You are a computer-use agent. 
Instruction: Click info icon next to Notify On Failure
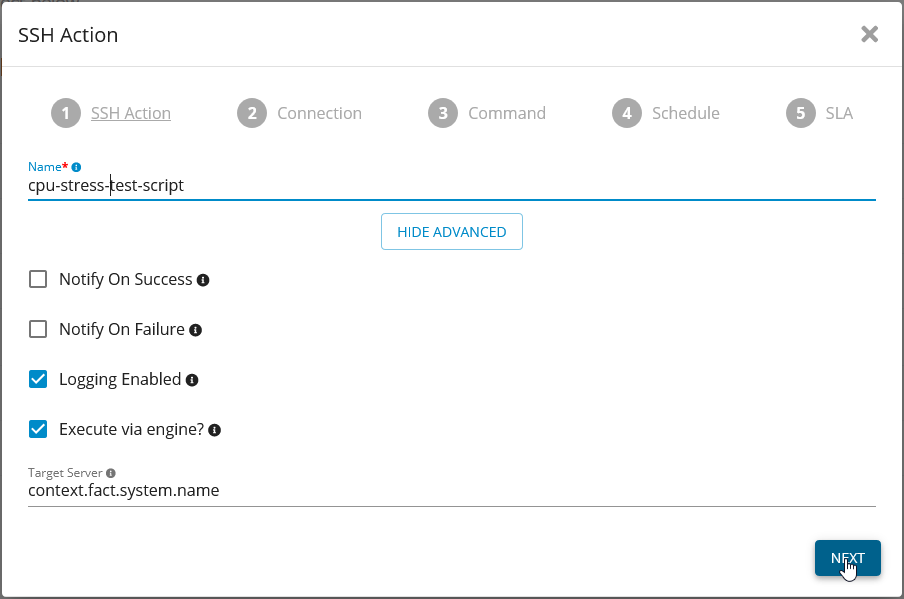click(x=196, y=330)
